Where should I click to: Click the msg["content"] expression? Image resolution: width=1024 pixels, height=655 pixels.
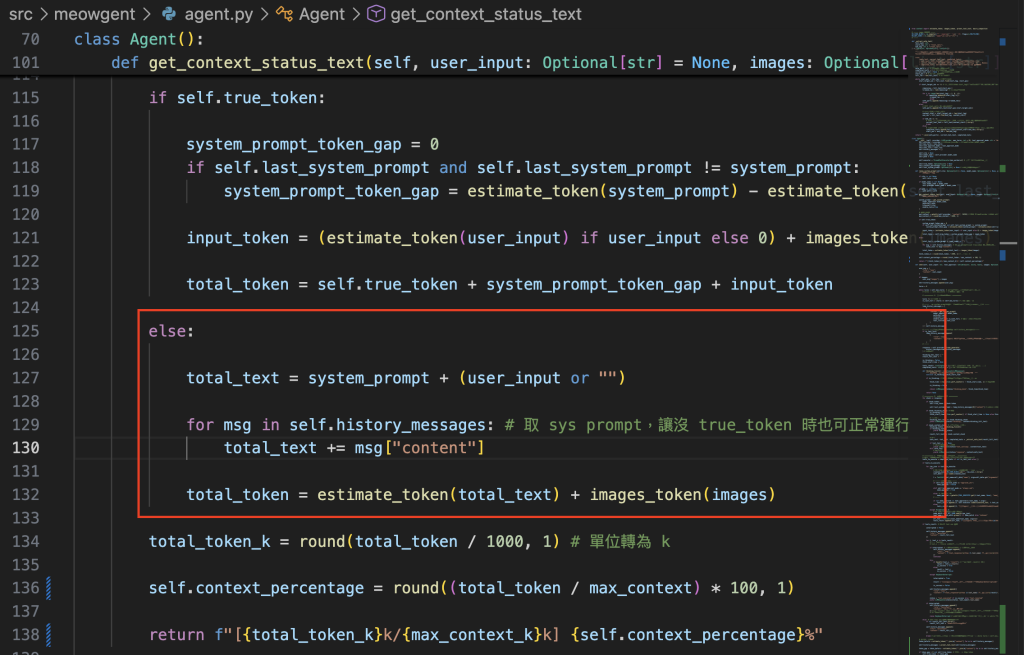pos(419,448)
